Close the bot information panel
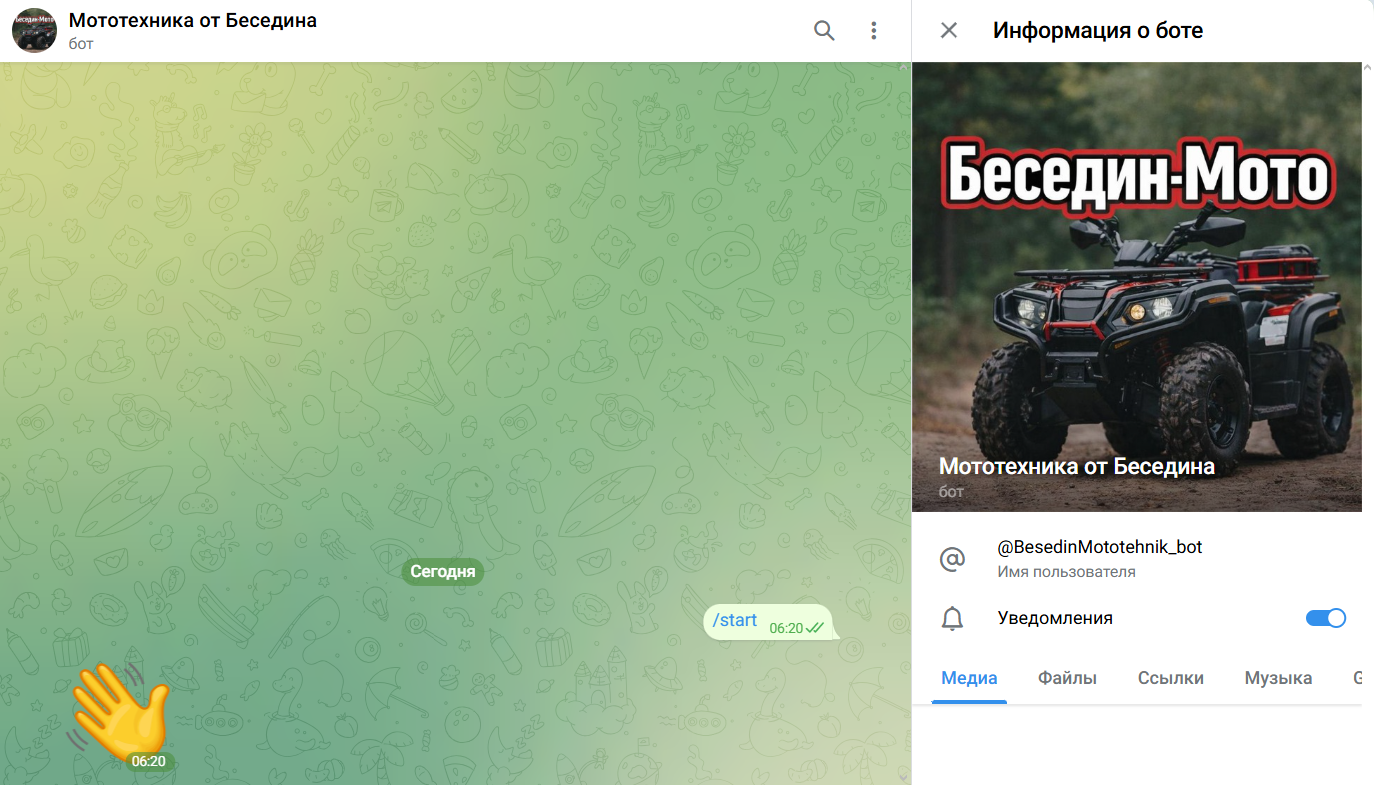The width and height of the screenshot is (1374, 785). (949, 31)
